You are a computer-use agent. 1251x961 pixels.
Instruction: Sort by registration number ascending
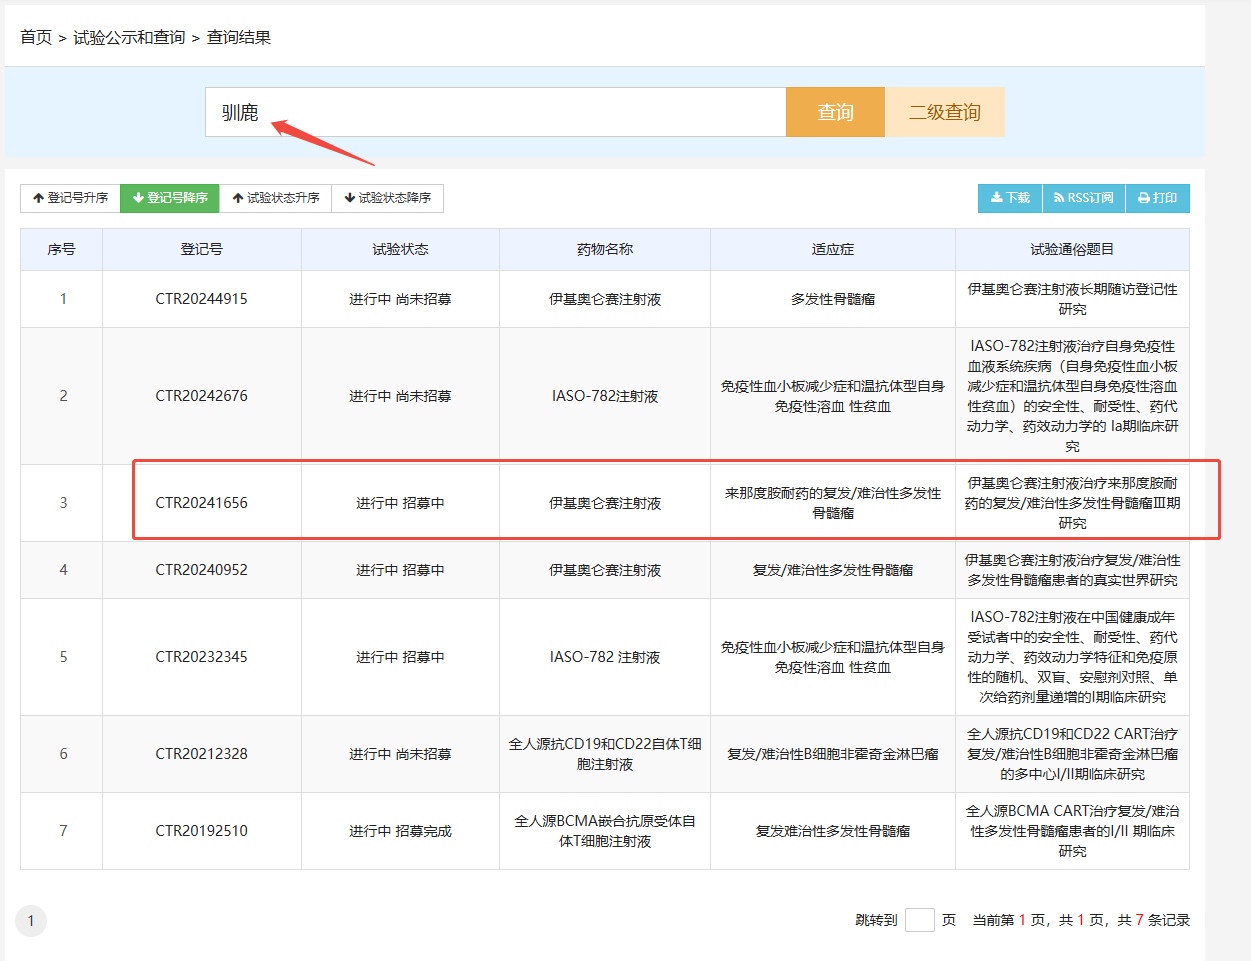70,198
